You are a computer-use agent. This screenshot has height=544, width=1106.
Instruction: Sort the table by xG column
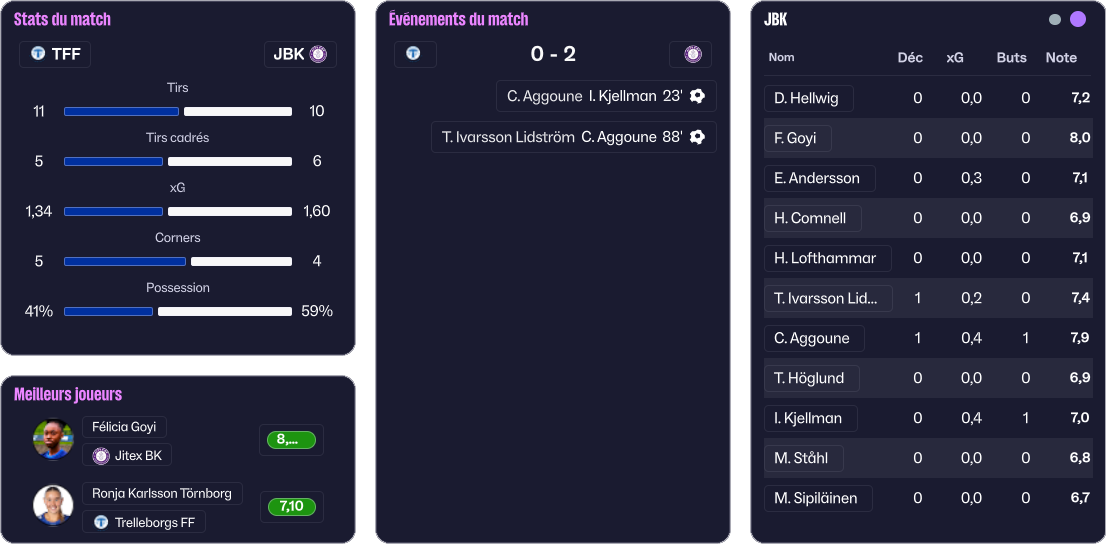(955, 58)
